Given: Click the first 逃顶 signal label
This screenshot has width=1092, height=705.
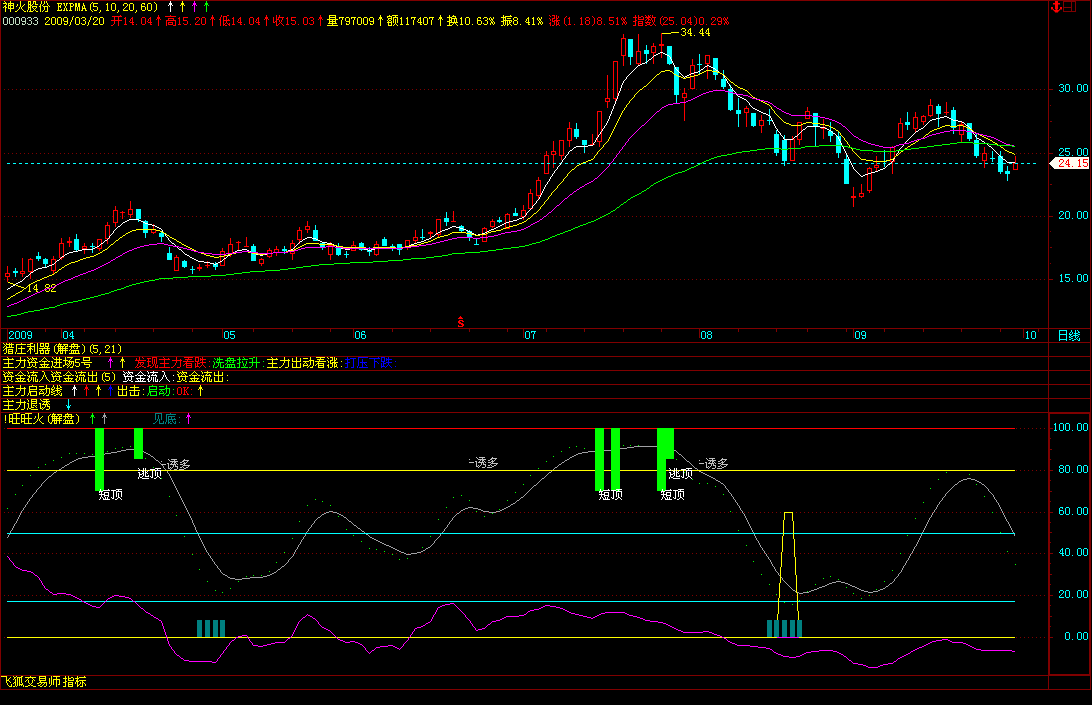Looking at the screenshot, I should 149,474.
